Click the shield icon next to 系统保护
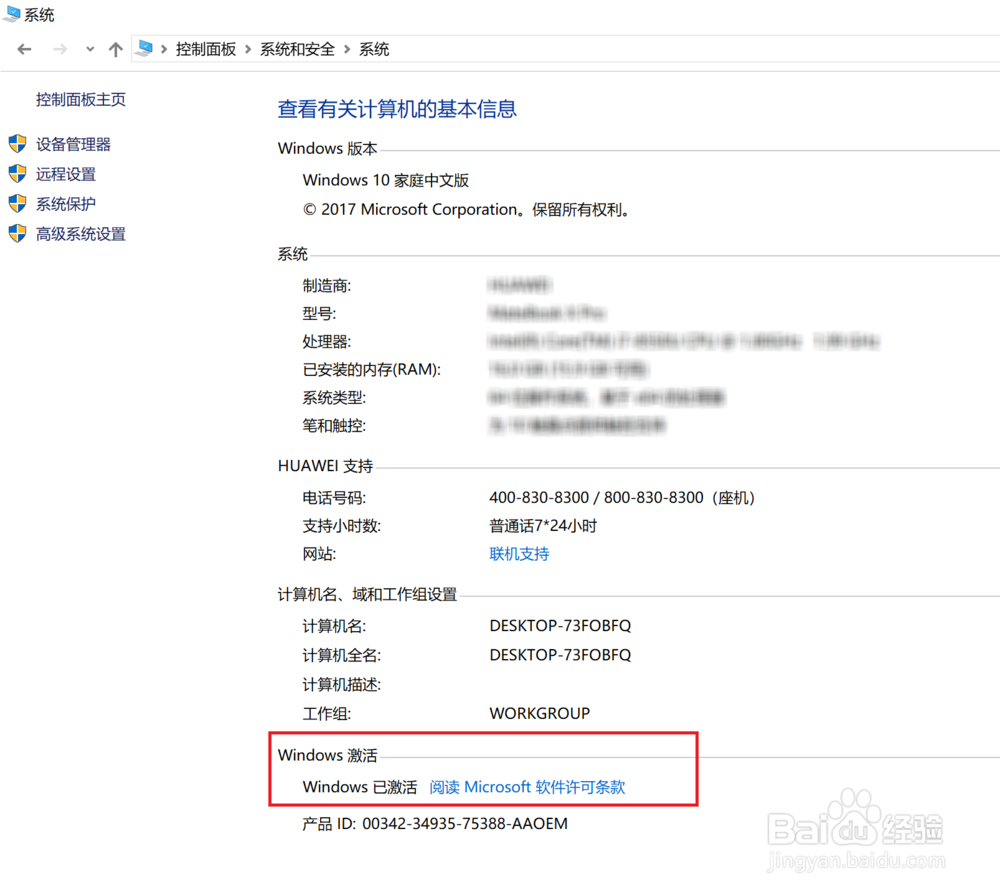Viewport: 1000px width, 895px height. click(18, 203)
